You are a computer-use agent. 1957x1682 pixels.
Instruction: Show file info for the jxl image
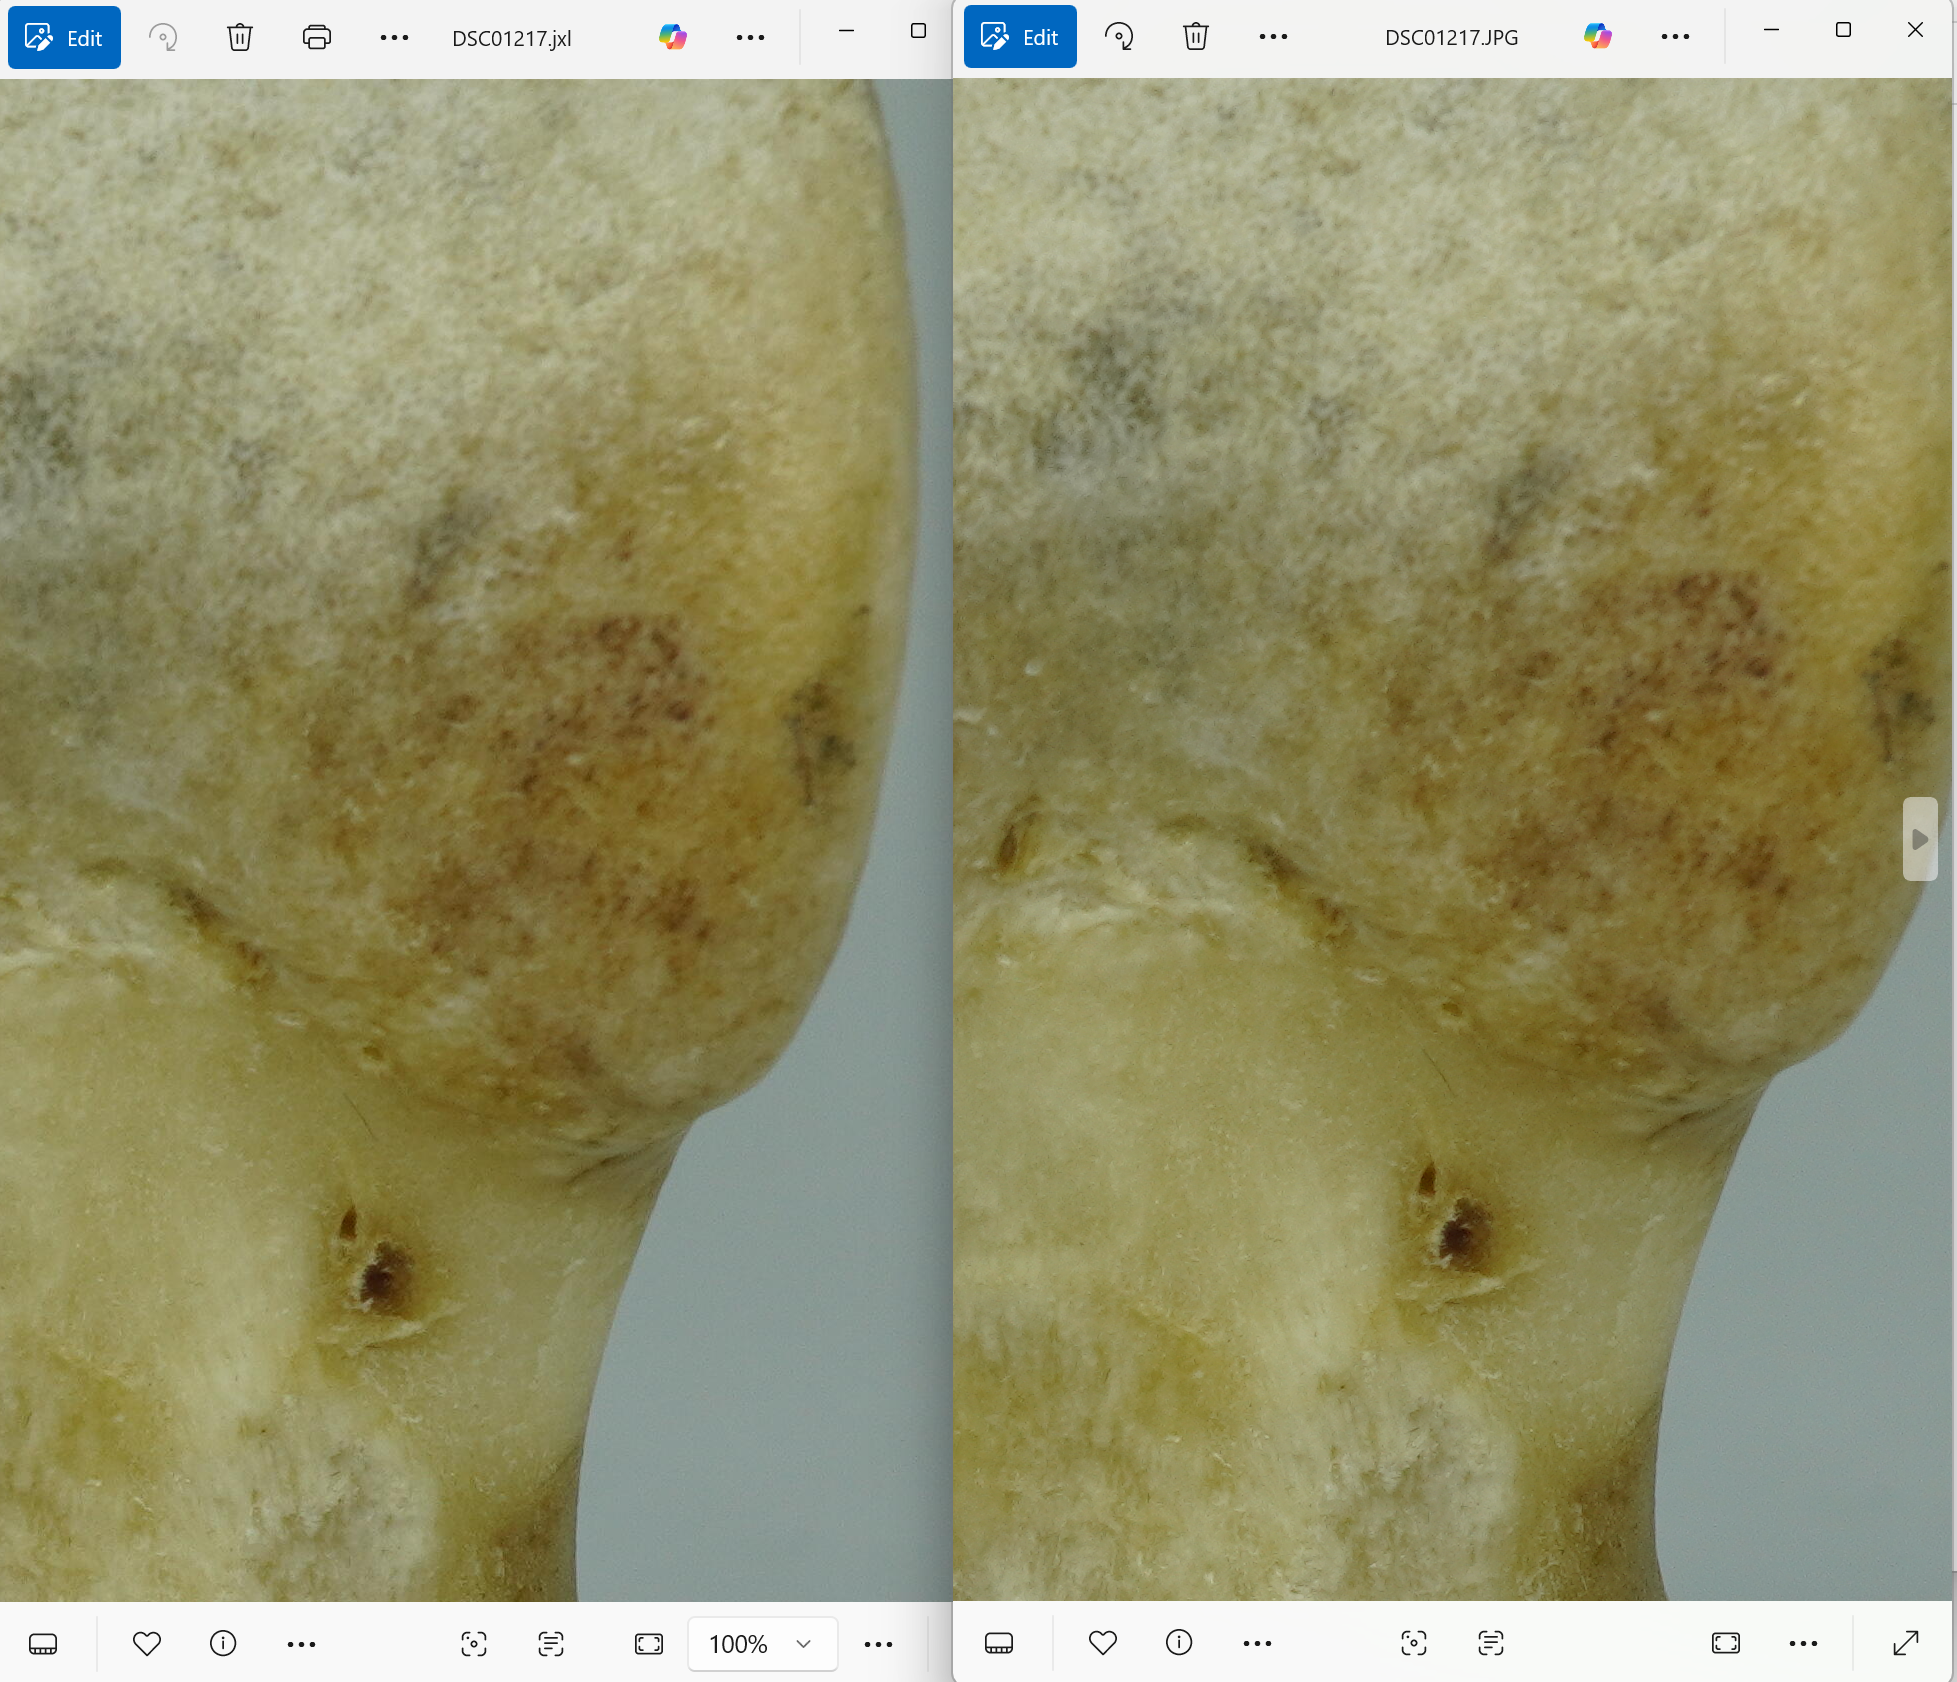pos(223,1644)
